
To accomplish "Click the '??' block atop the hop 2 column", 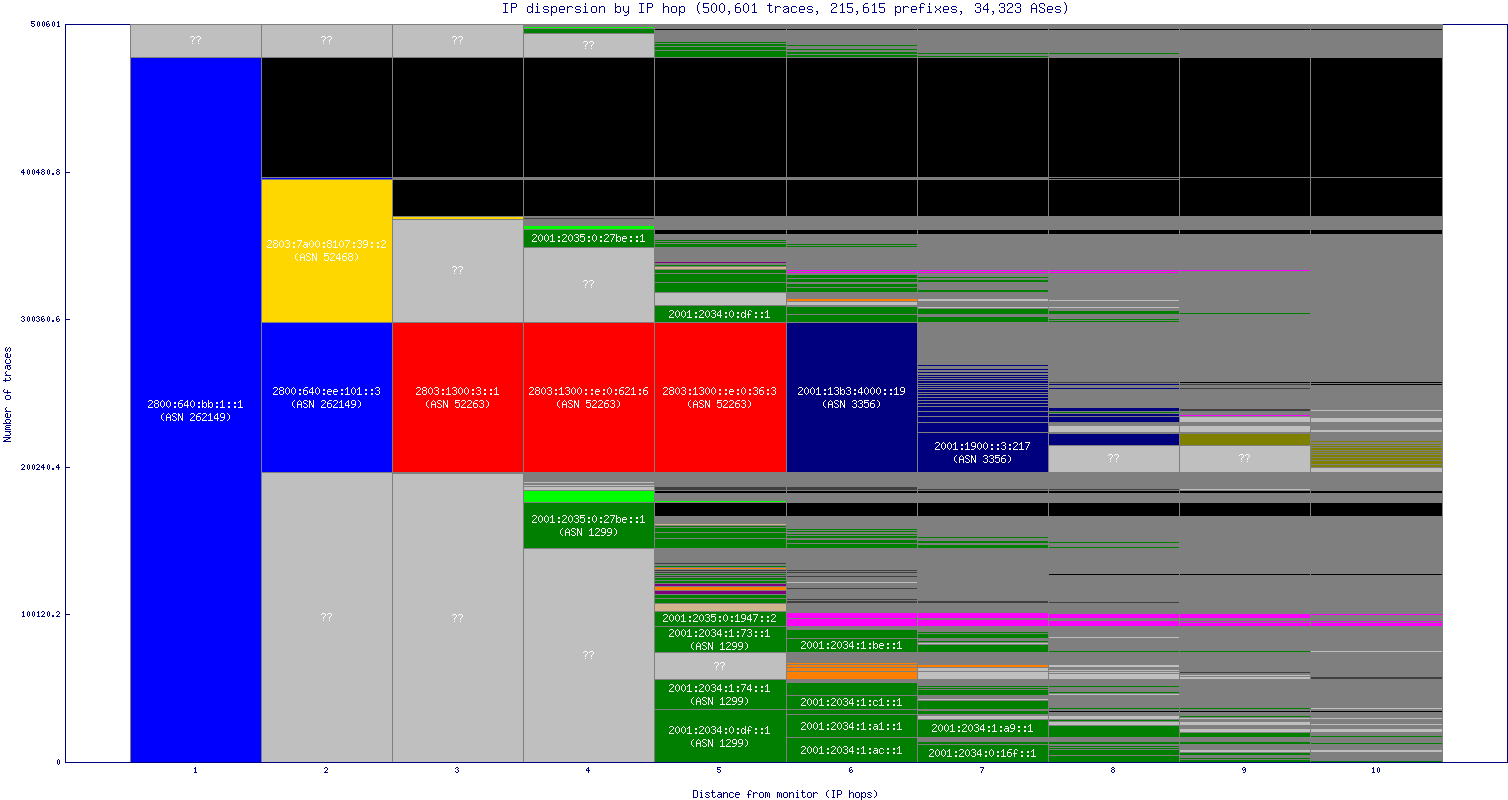I will pyautogui.click(x=327, y=41).
